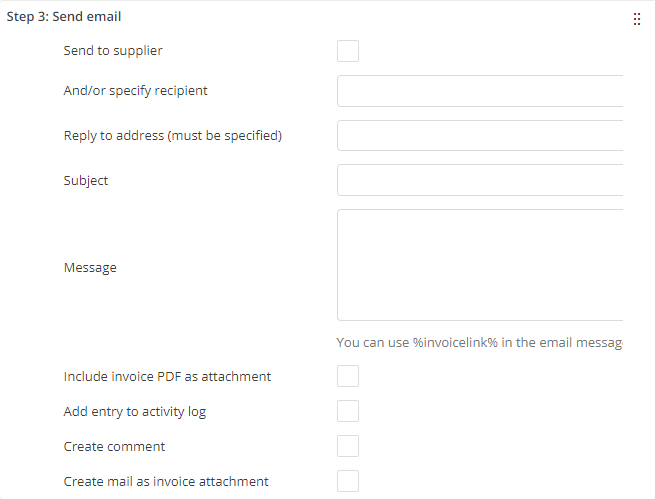Select the Subject text field
Image resolution: width=655 pixels, height=499 pixels.
tap(480, 181)
